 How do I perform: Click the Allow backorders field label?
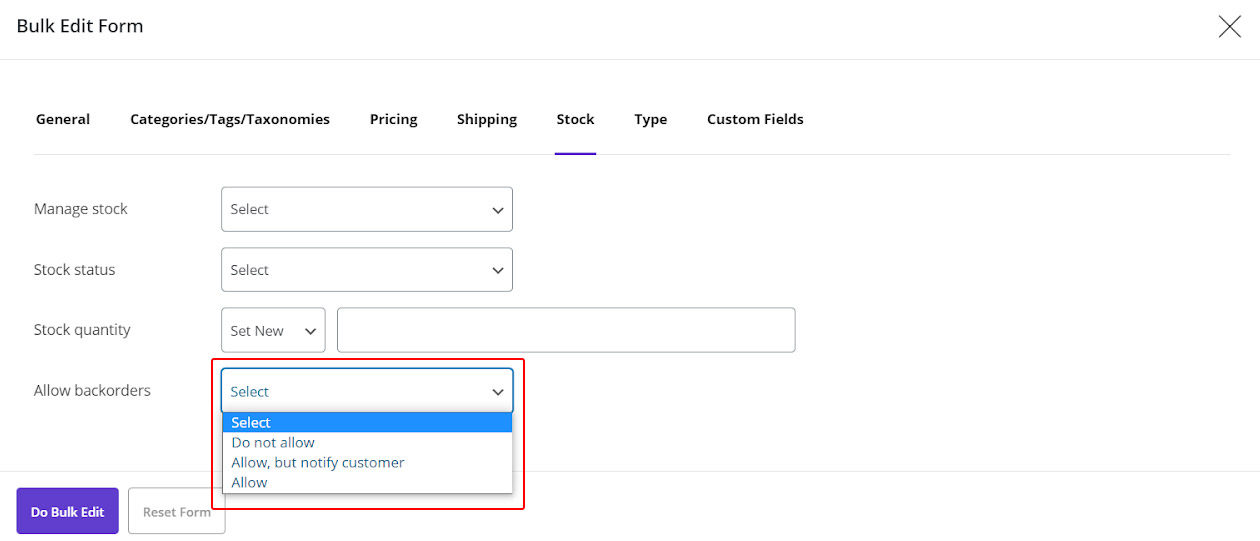click(x=92, y=390)
